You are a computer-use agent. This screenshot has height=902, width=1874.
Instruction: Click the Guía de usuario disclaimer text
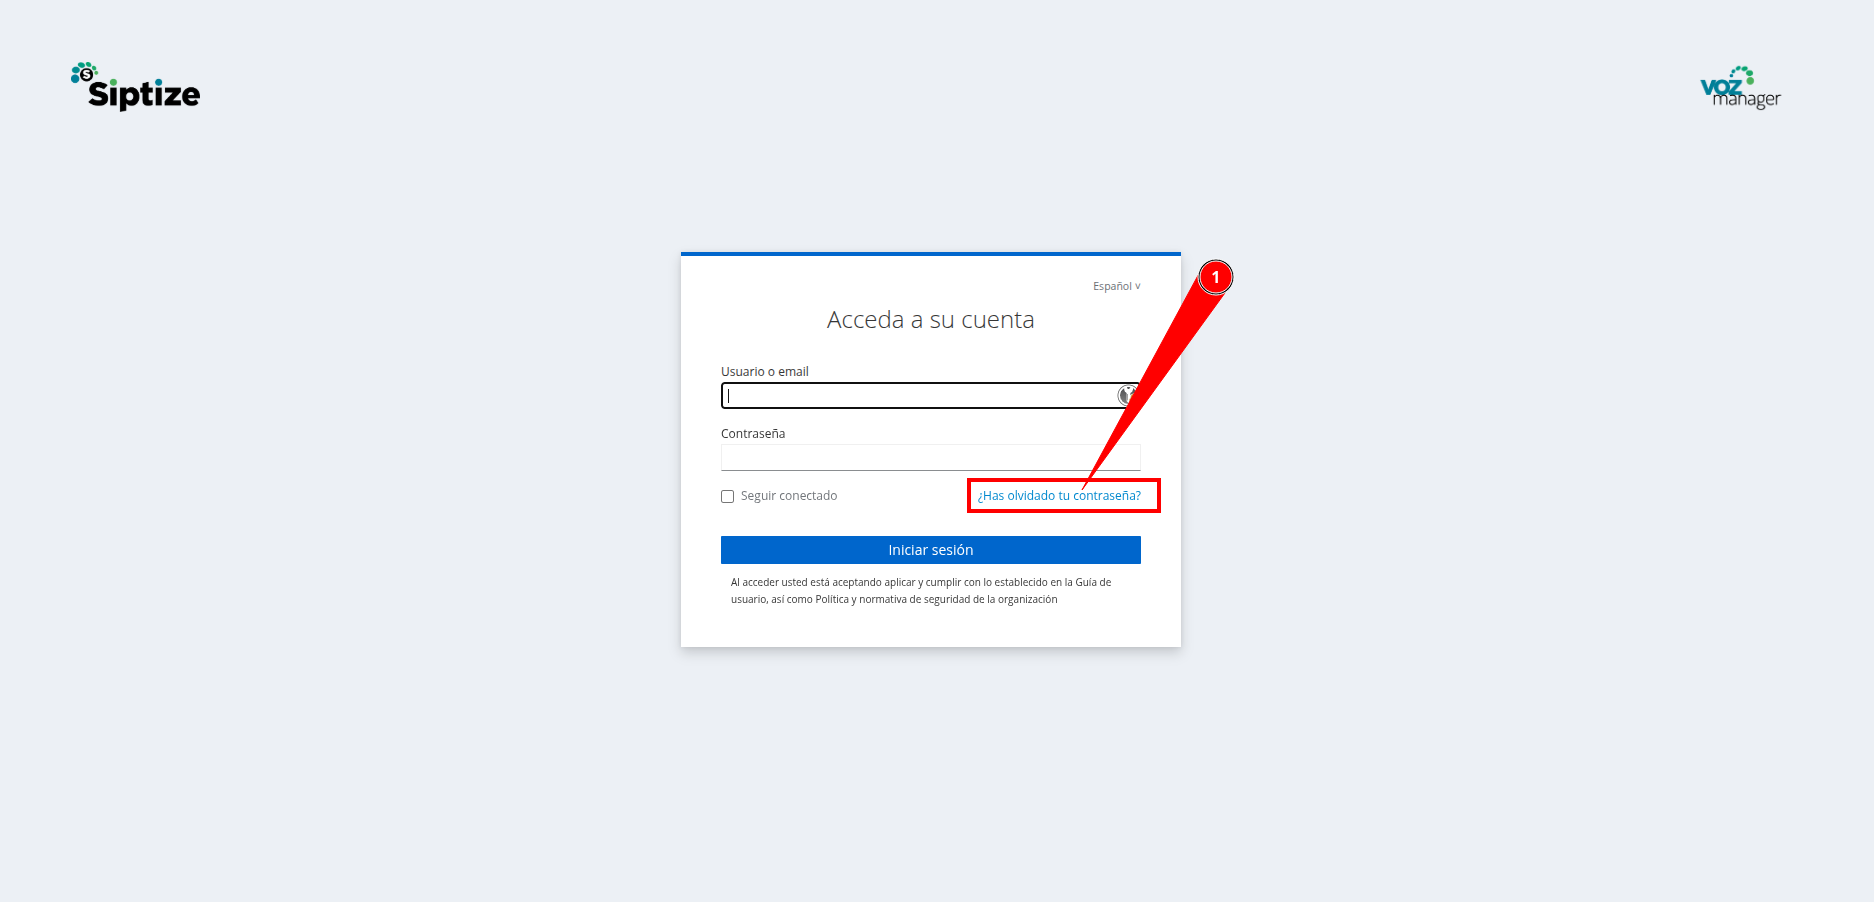point(921,591)
